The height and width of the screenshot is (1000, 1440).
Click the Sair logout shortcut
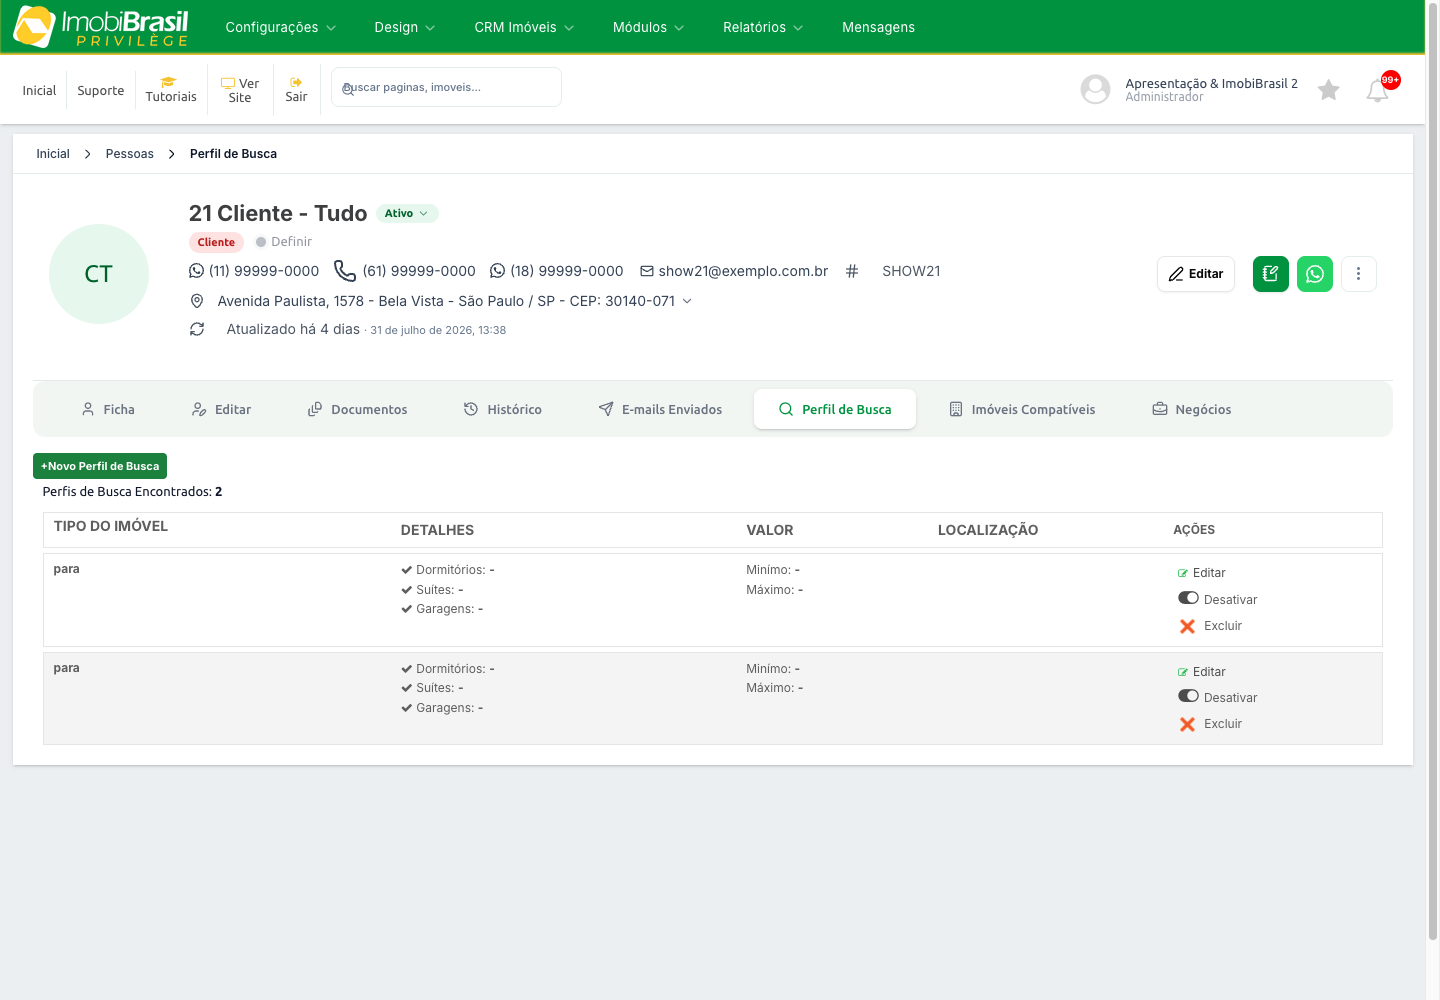pos(296,90)
